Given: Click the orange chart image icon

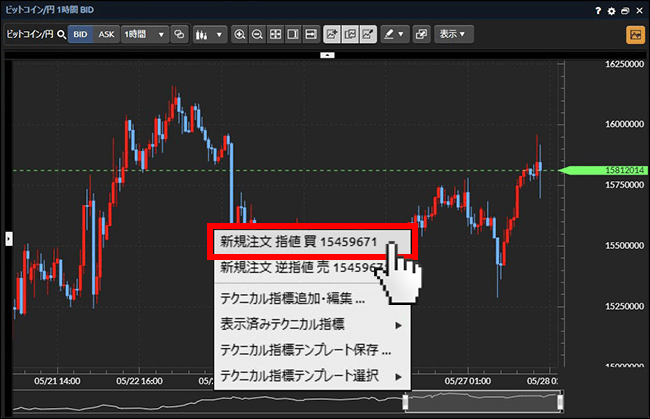Looking at the screenshot, I should (x=634, y=34).
